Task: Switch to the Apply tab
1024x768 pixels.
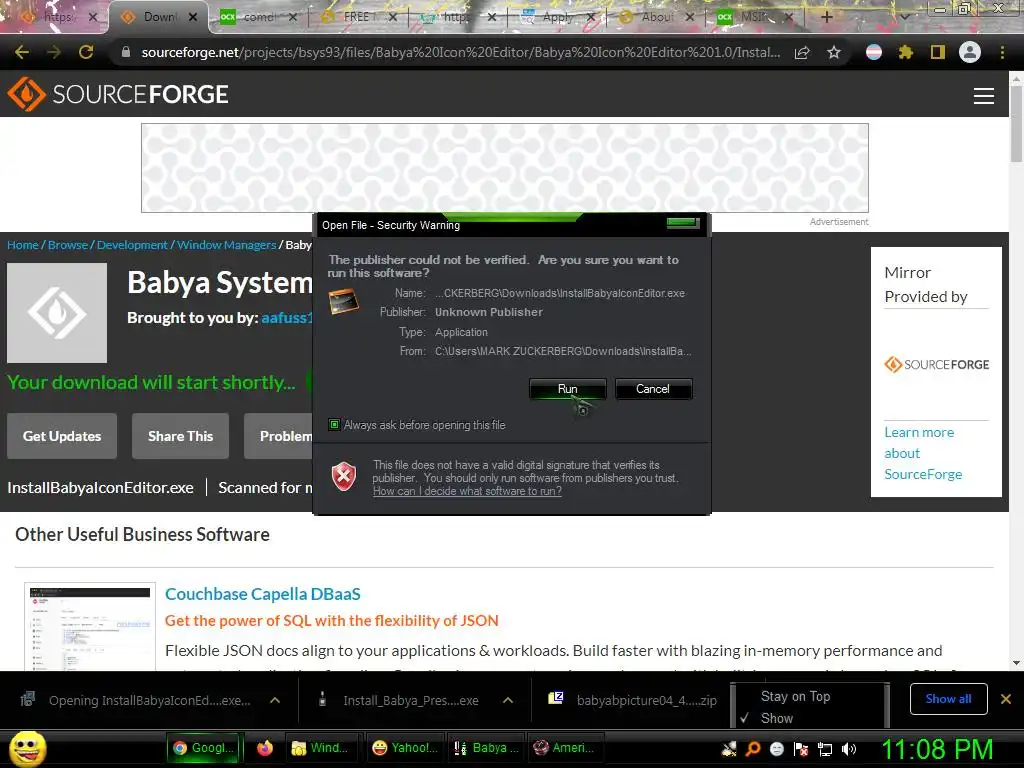Action: pyautogui.click(x=558, y=17)
